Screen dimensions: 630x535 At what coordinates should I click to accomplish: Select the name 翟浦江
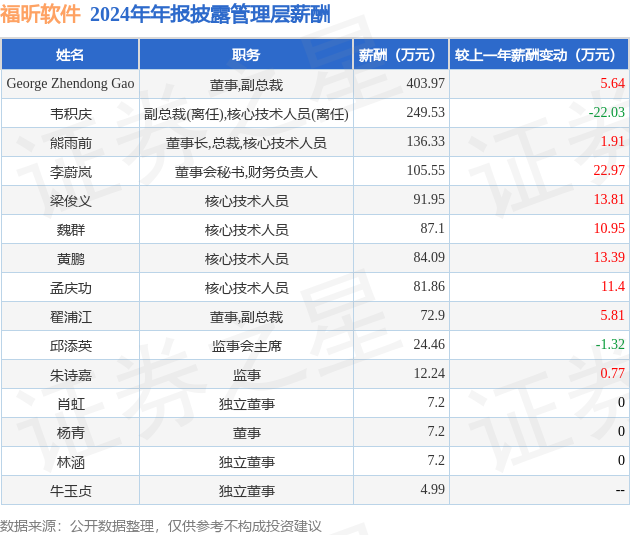click(x=71, y=317)
